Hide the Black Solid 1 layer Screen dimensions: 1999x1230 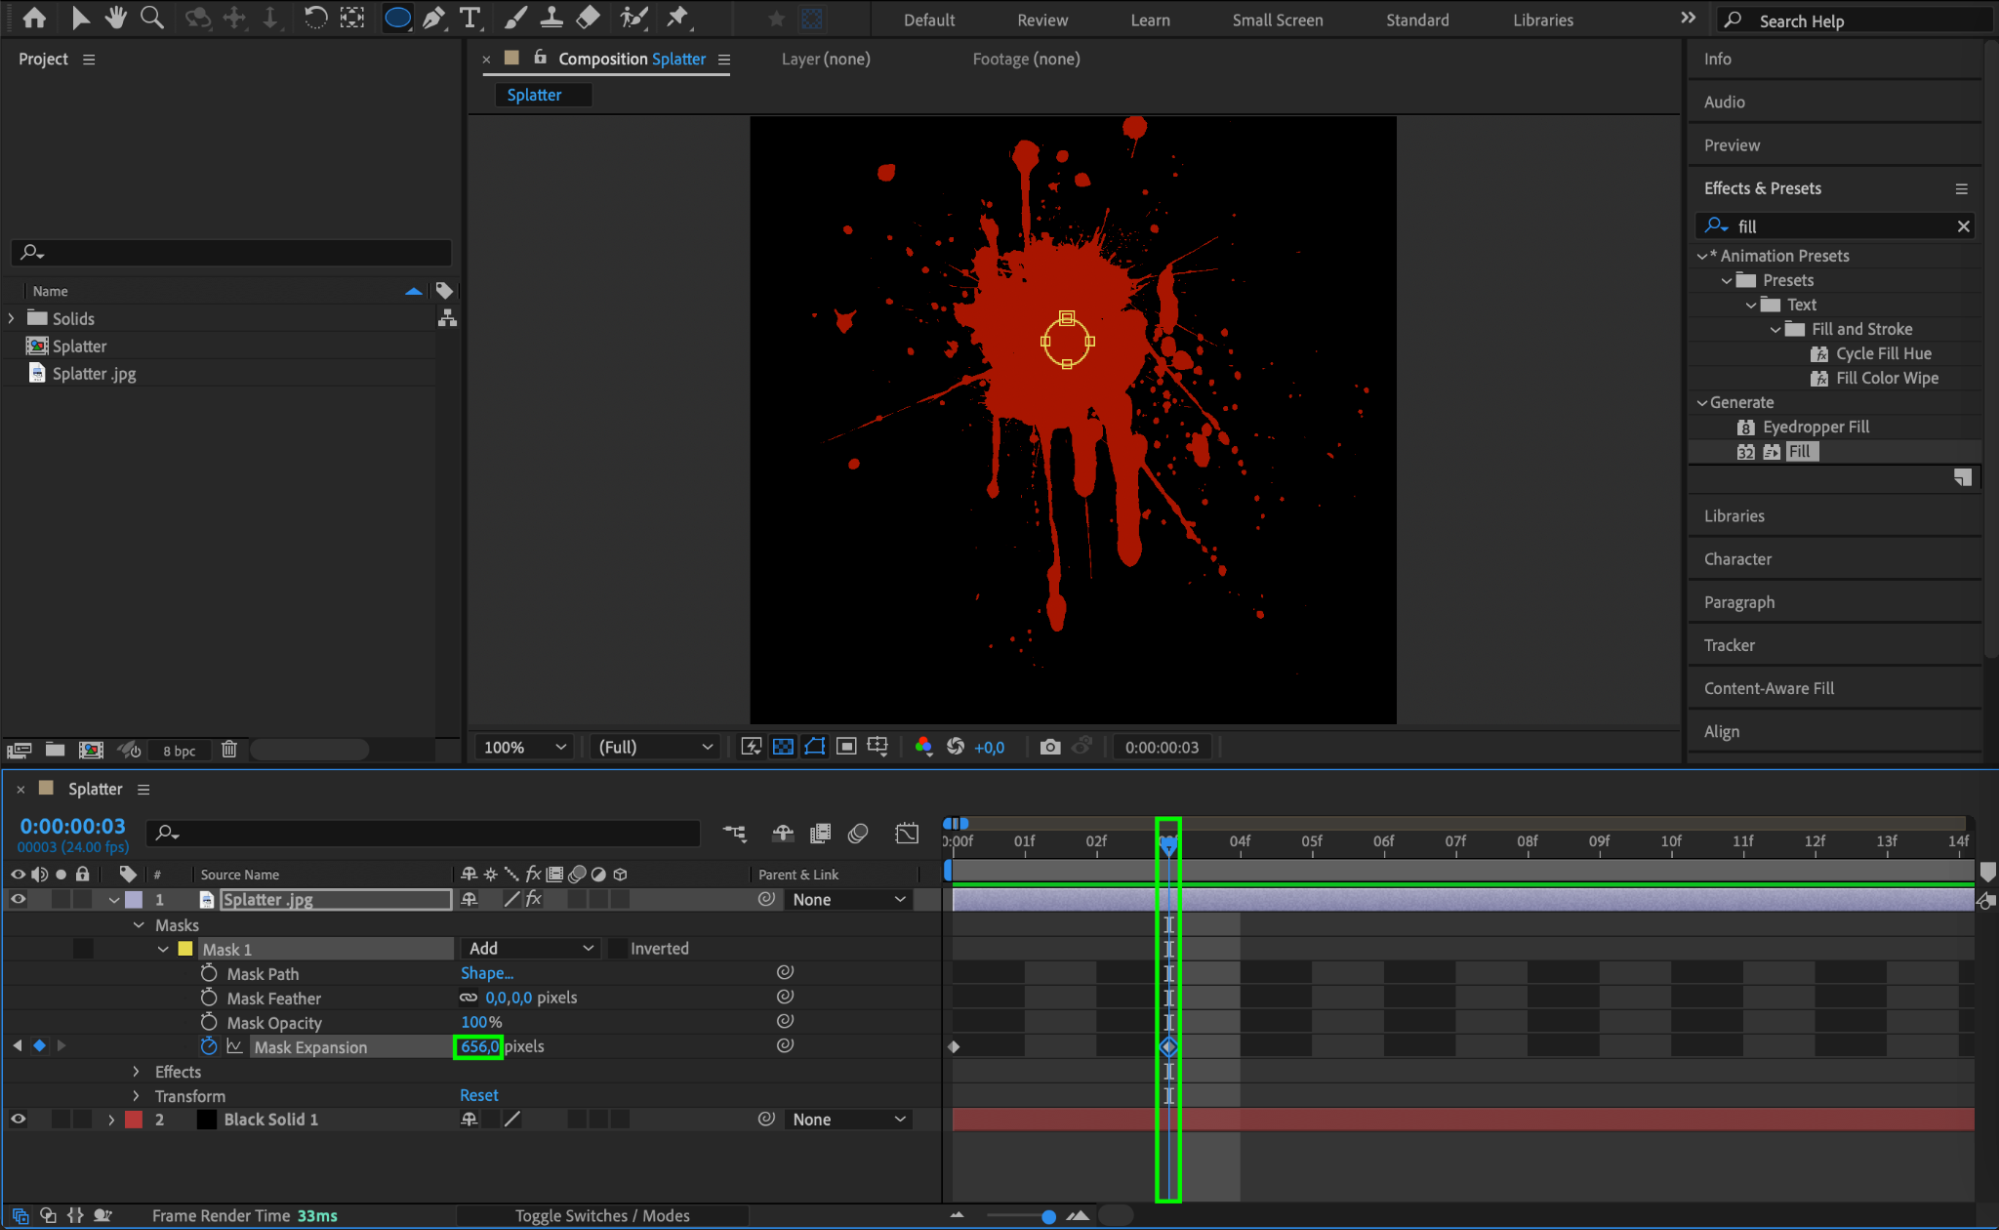pyautogui.click(x=18, y=1119)
